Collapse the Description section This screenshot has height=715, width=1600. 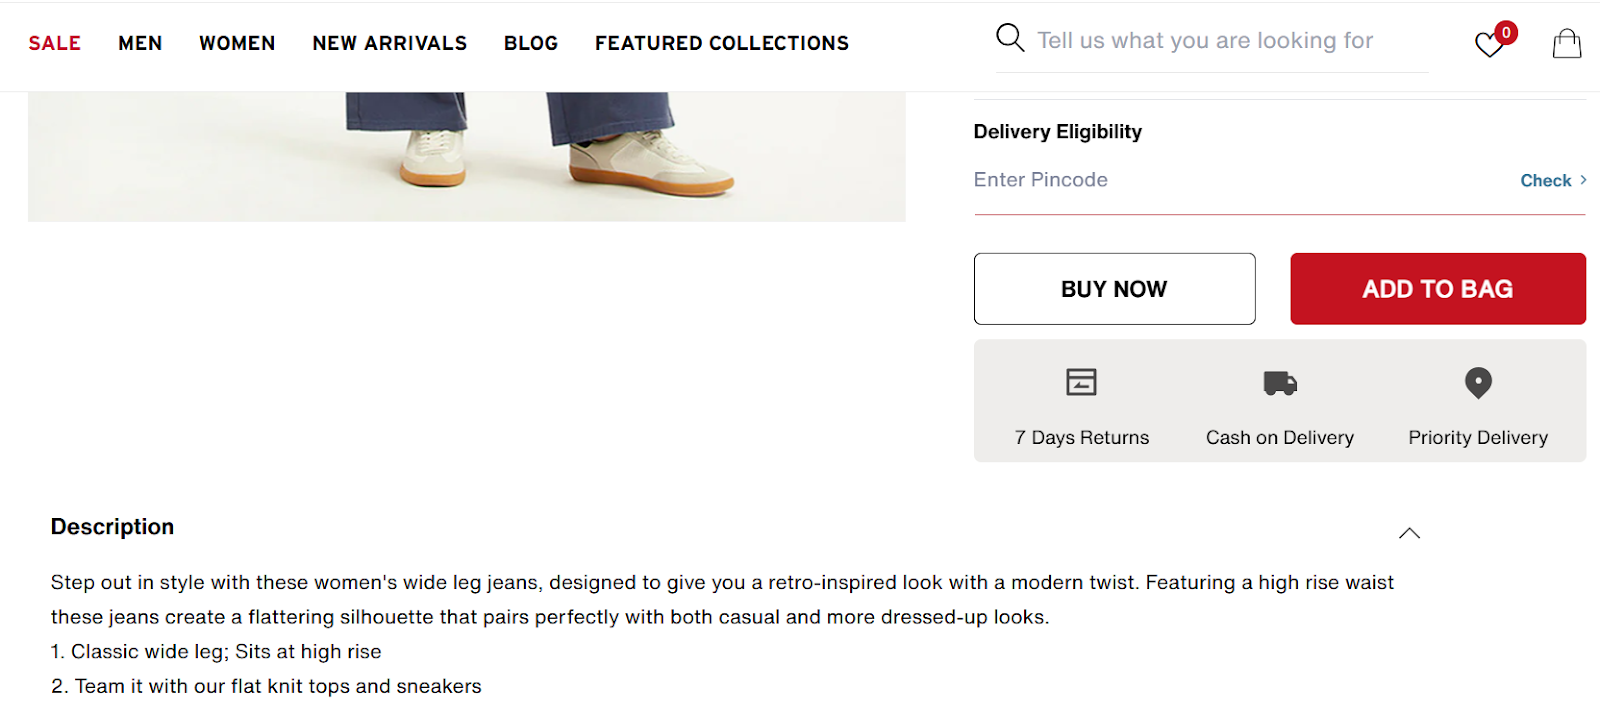pos(1409,533)
